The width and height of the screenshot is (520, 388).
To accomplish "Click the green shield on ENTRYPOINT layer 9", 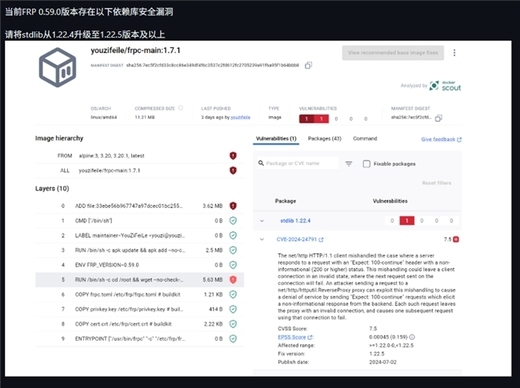I will tap(233, 339).
